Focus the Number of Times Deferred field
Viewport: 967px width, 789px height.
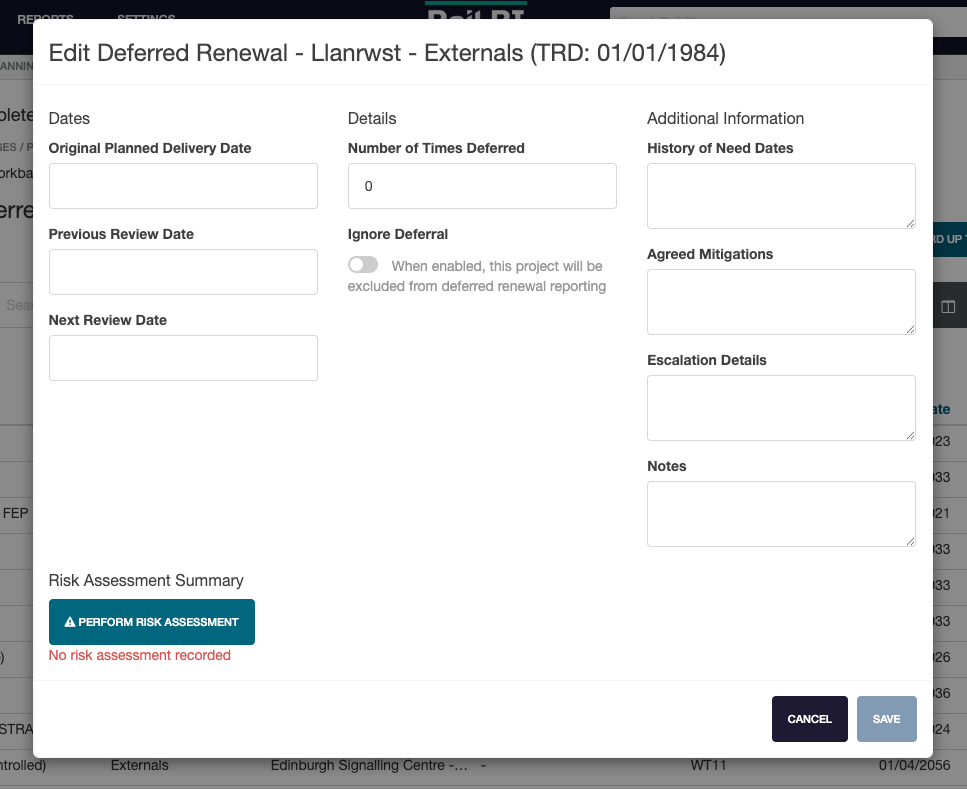482,186
